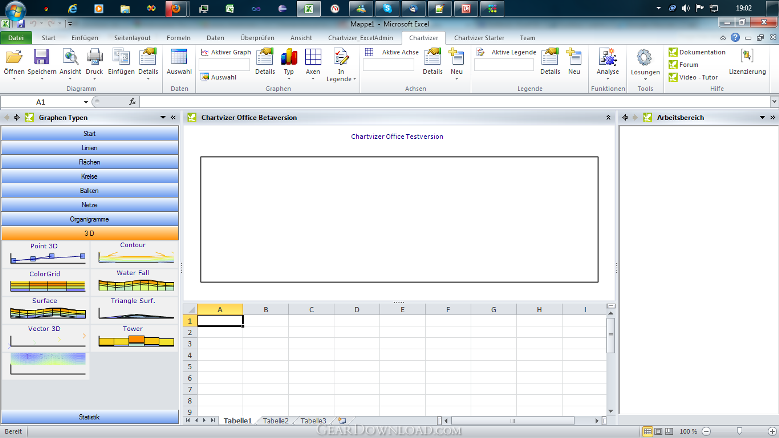
Task: Select the Vector 3D chart type
Action: [x=46, y=337]
